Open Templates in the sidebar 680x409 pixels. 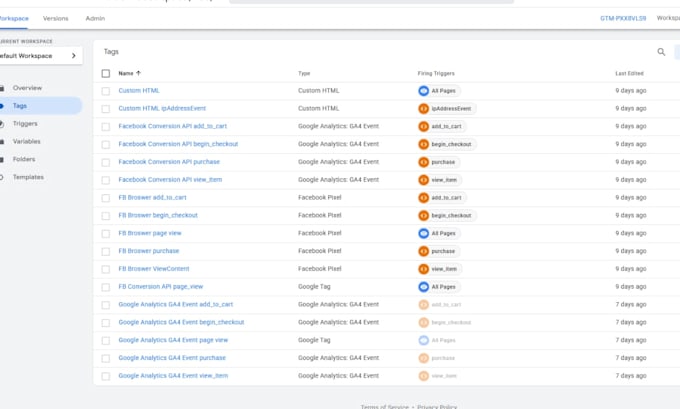pos(28,177)
